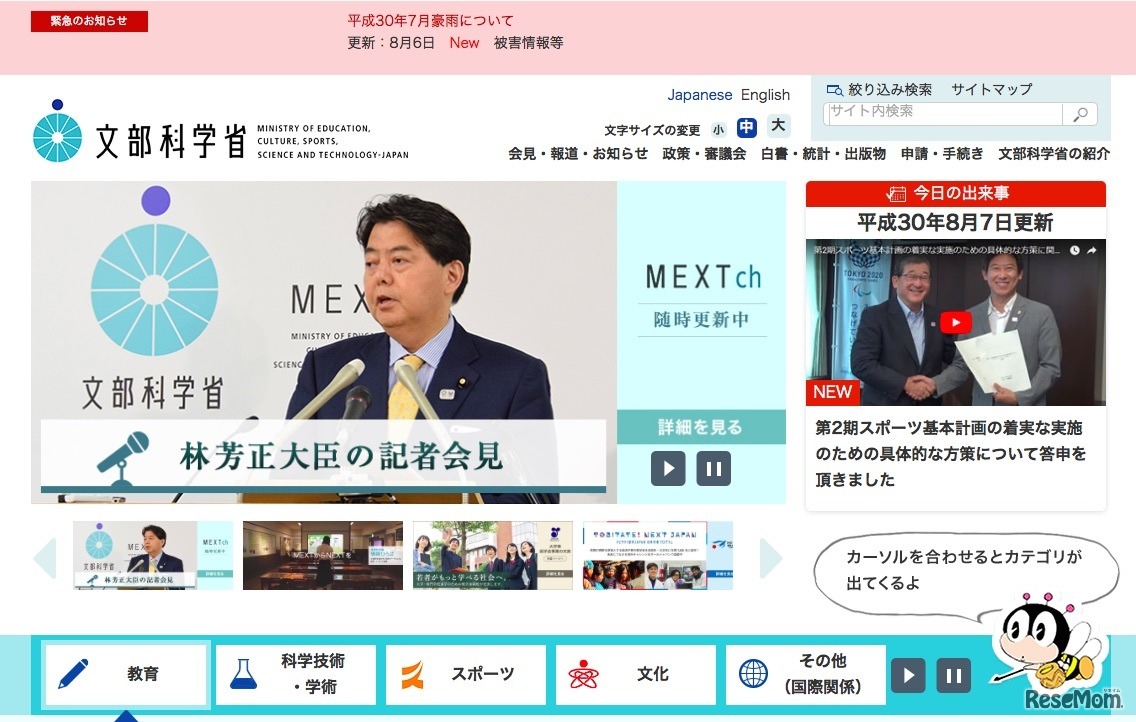
Task: Open 詳細を見る on the MEXTch panel
Action: coord(702,426)
